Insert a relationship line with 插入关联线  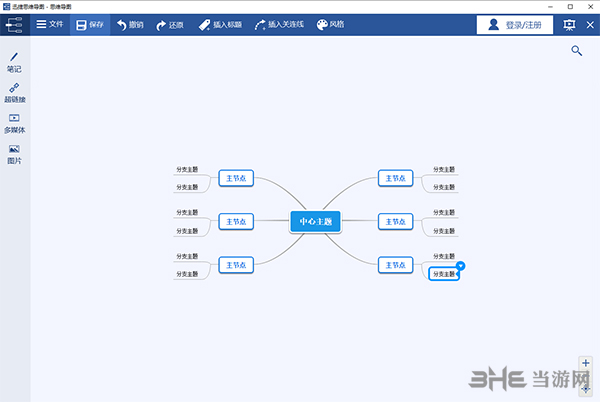pos(279,25)
